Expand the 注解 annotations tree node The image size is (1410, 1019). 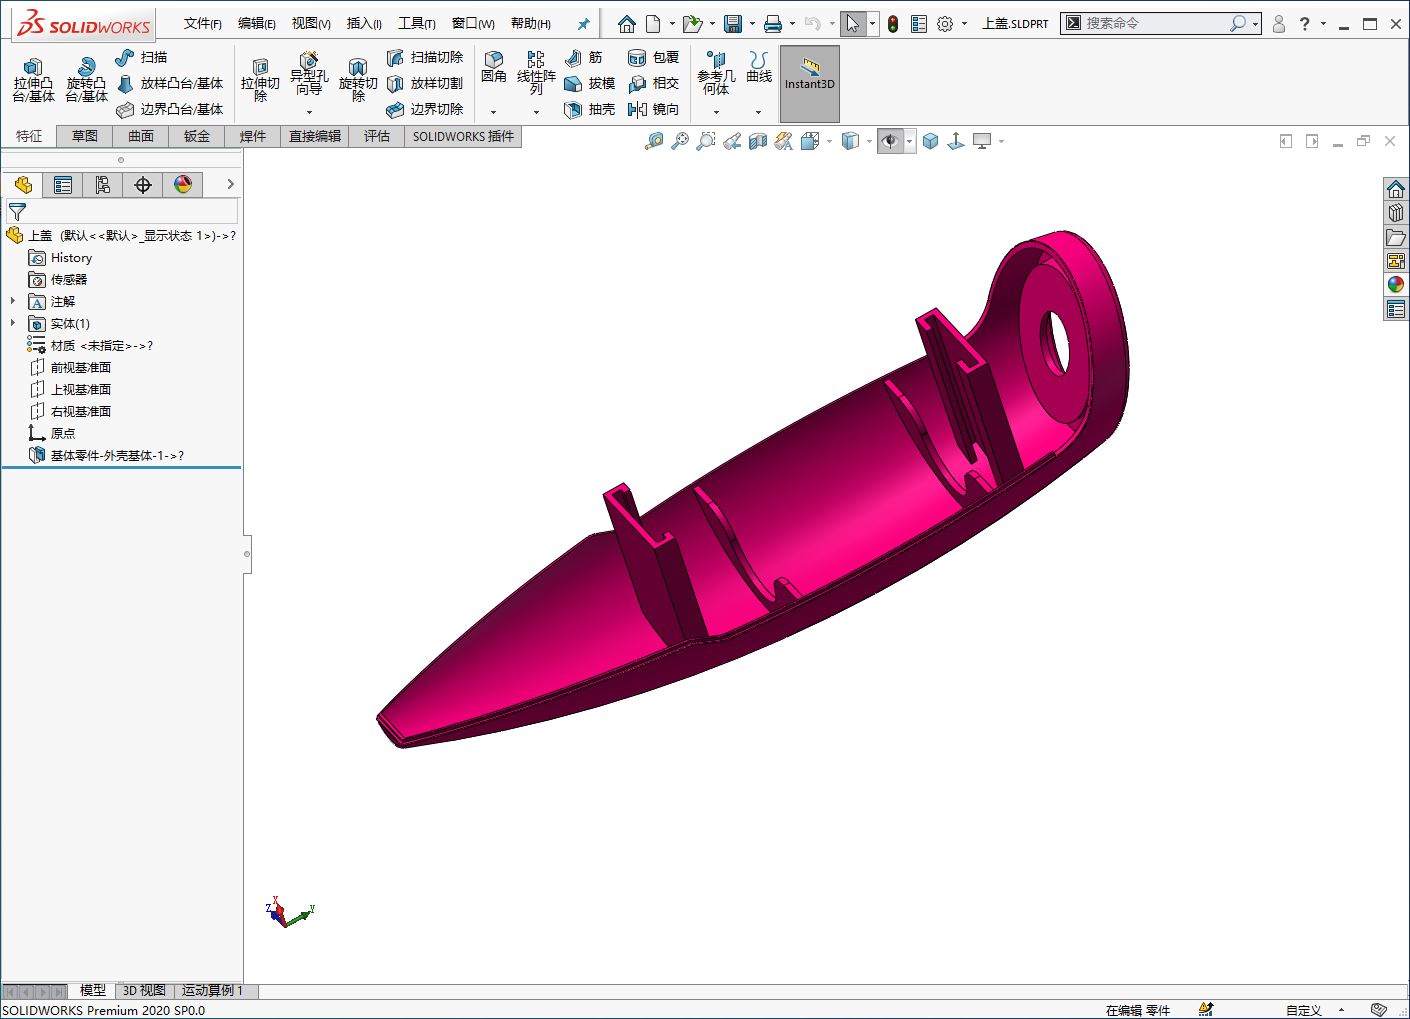[x=13, y=301]
